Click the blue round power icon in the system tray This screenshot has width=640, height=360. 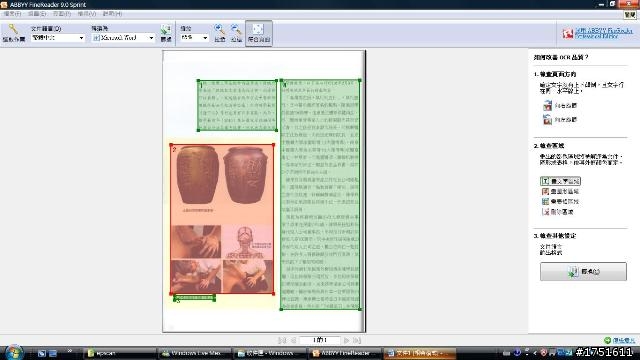517,352
